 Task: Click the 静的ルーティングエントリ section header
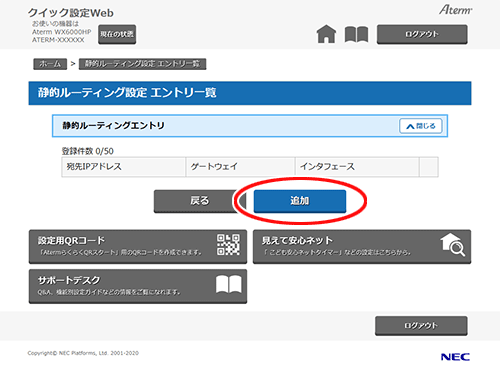click(x=250, y=126)
